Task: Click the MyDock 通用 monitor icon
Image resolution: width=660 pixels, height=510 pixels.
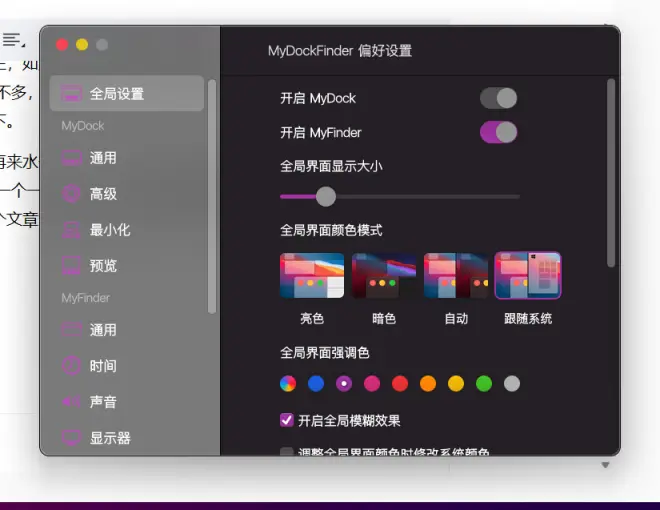Action: pos(71,158)
